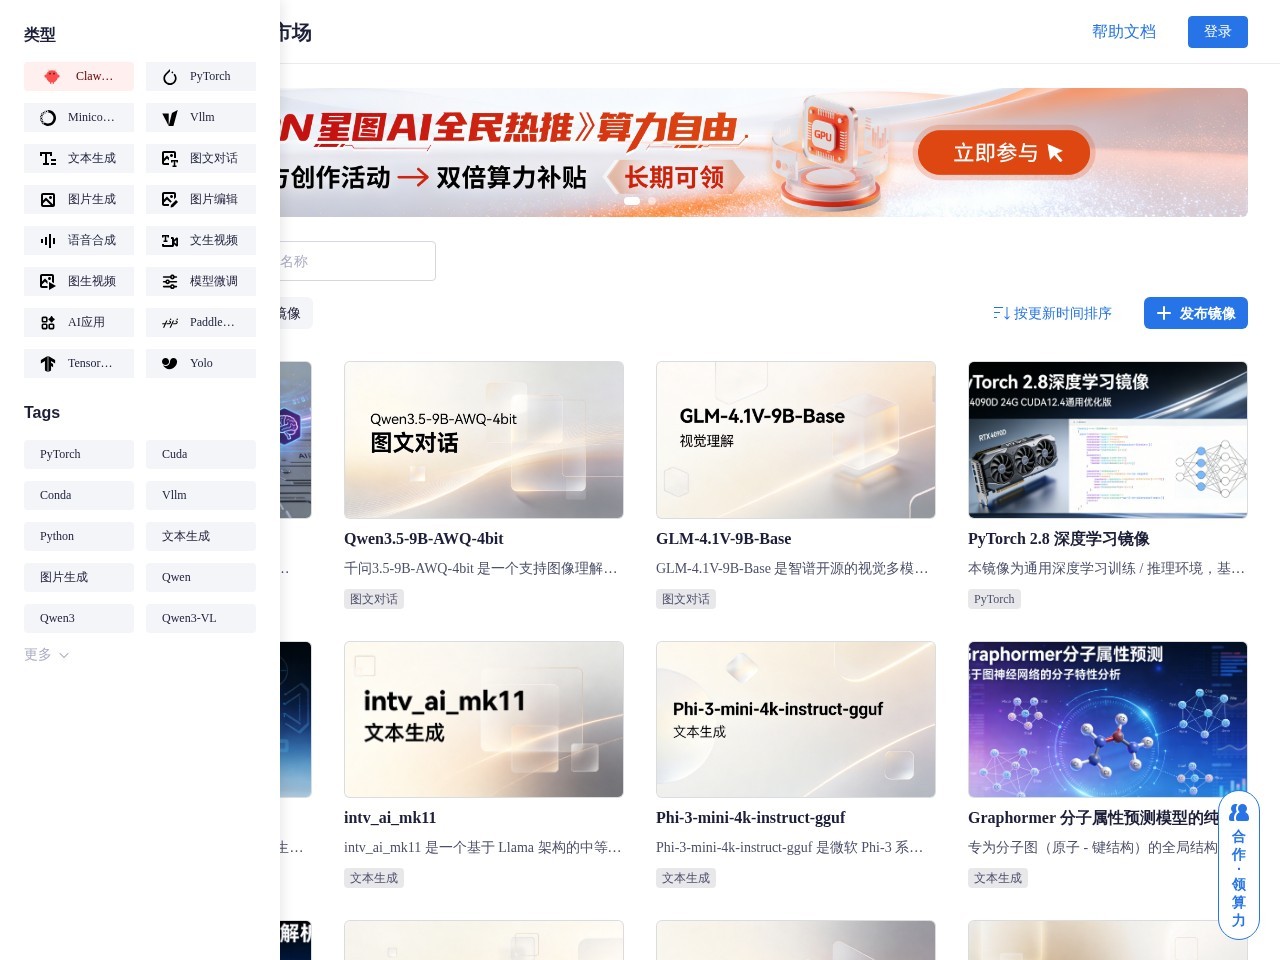Enable the Conda tag filter
The height and width of the screenshot is (960, 1280).
point(78,495)
